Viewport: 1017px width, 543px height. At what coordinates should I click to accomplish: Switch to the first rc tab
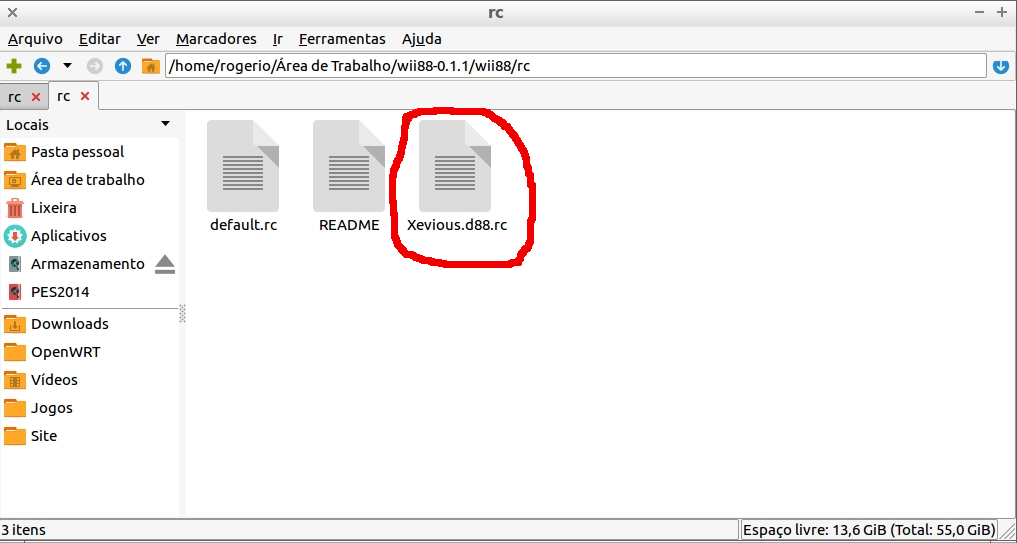pos(15,97)
